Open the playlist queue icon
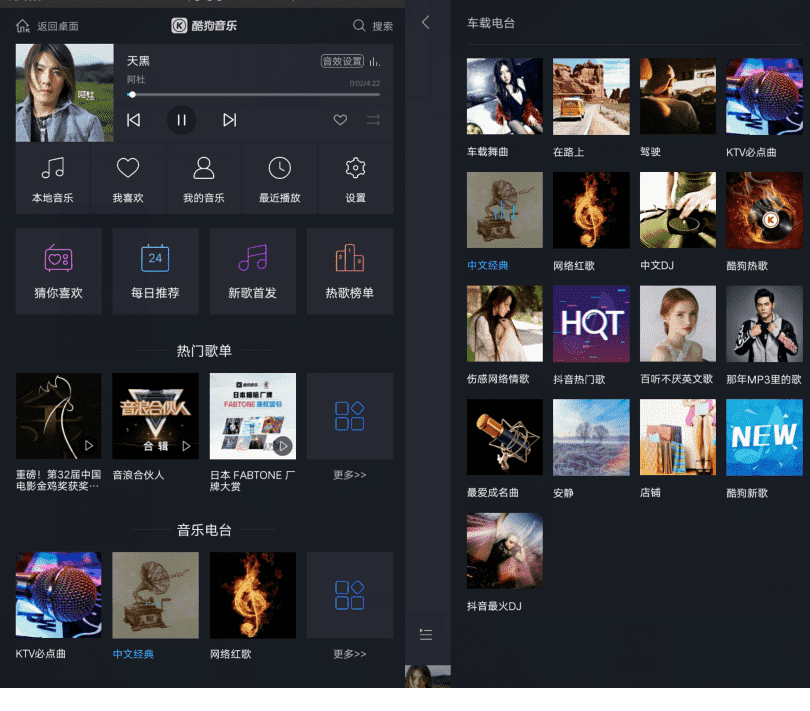 pyautogui.click(x=426, y=635)
